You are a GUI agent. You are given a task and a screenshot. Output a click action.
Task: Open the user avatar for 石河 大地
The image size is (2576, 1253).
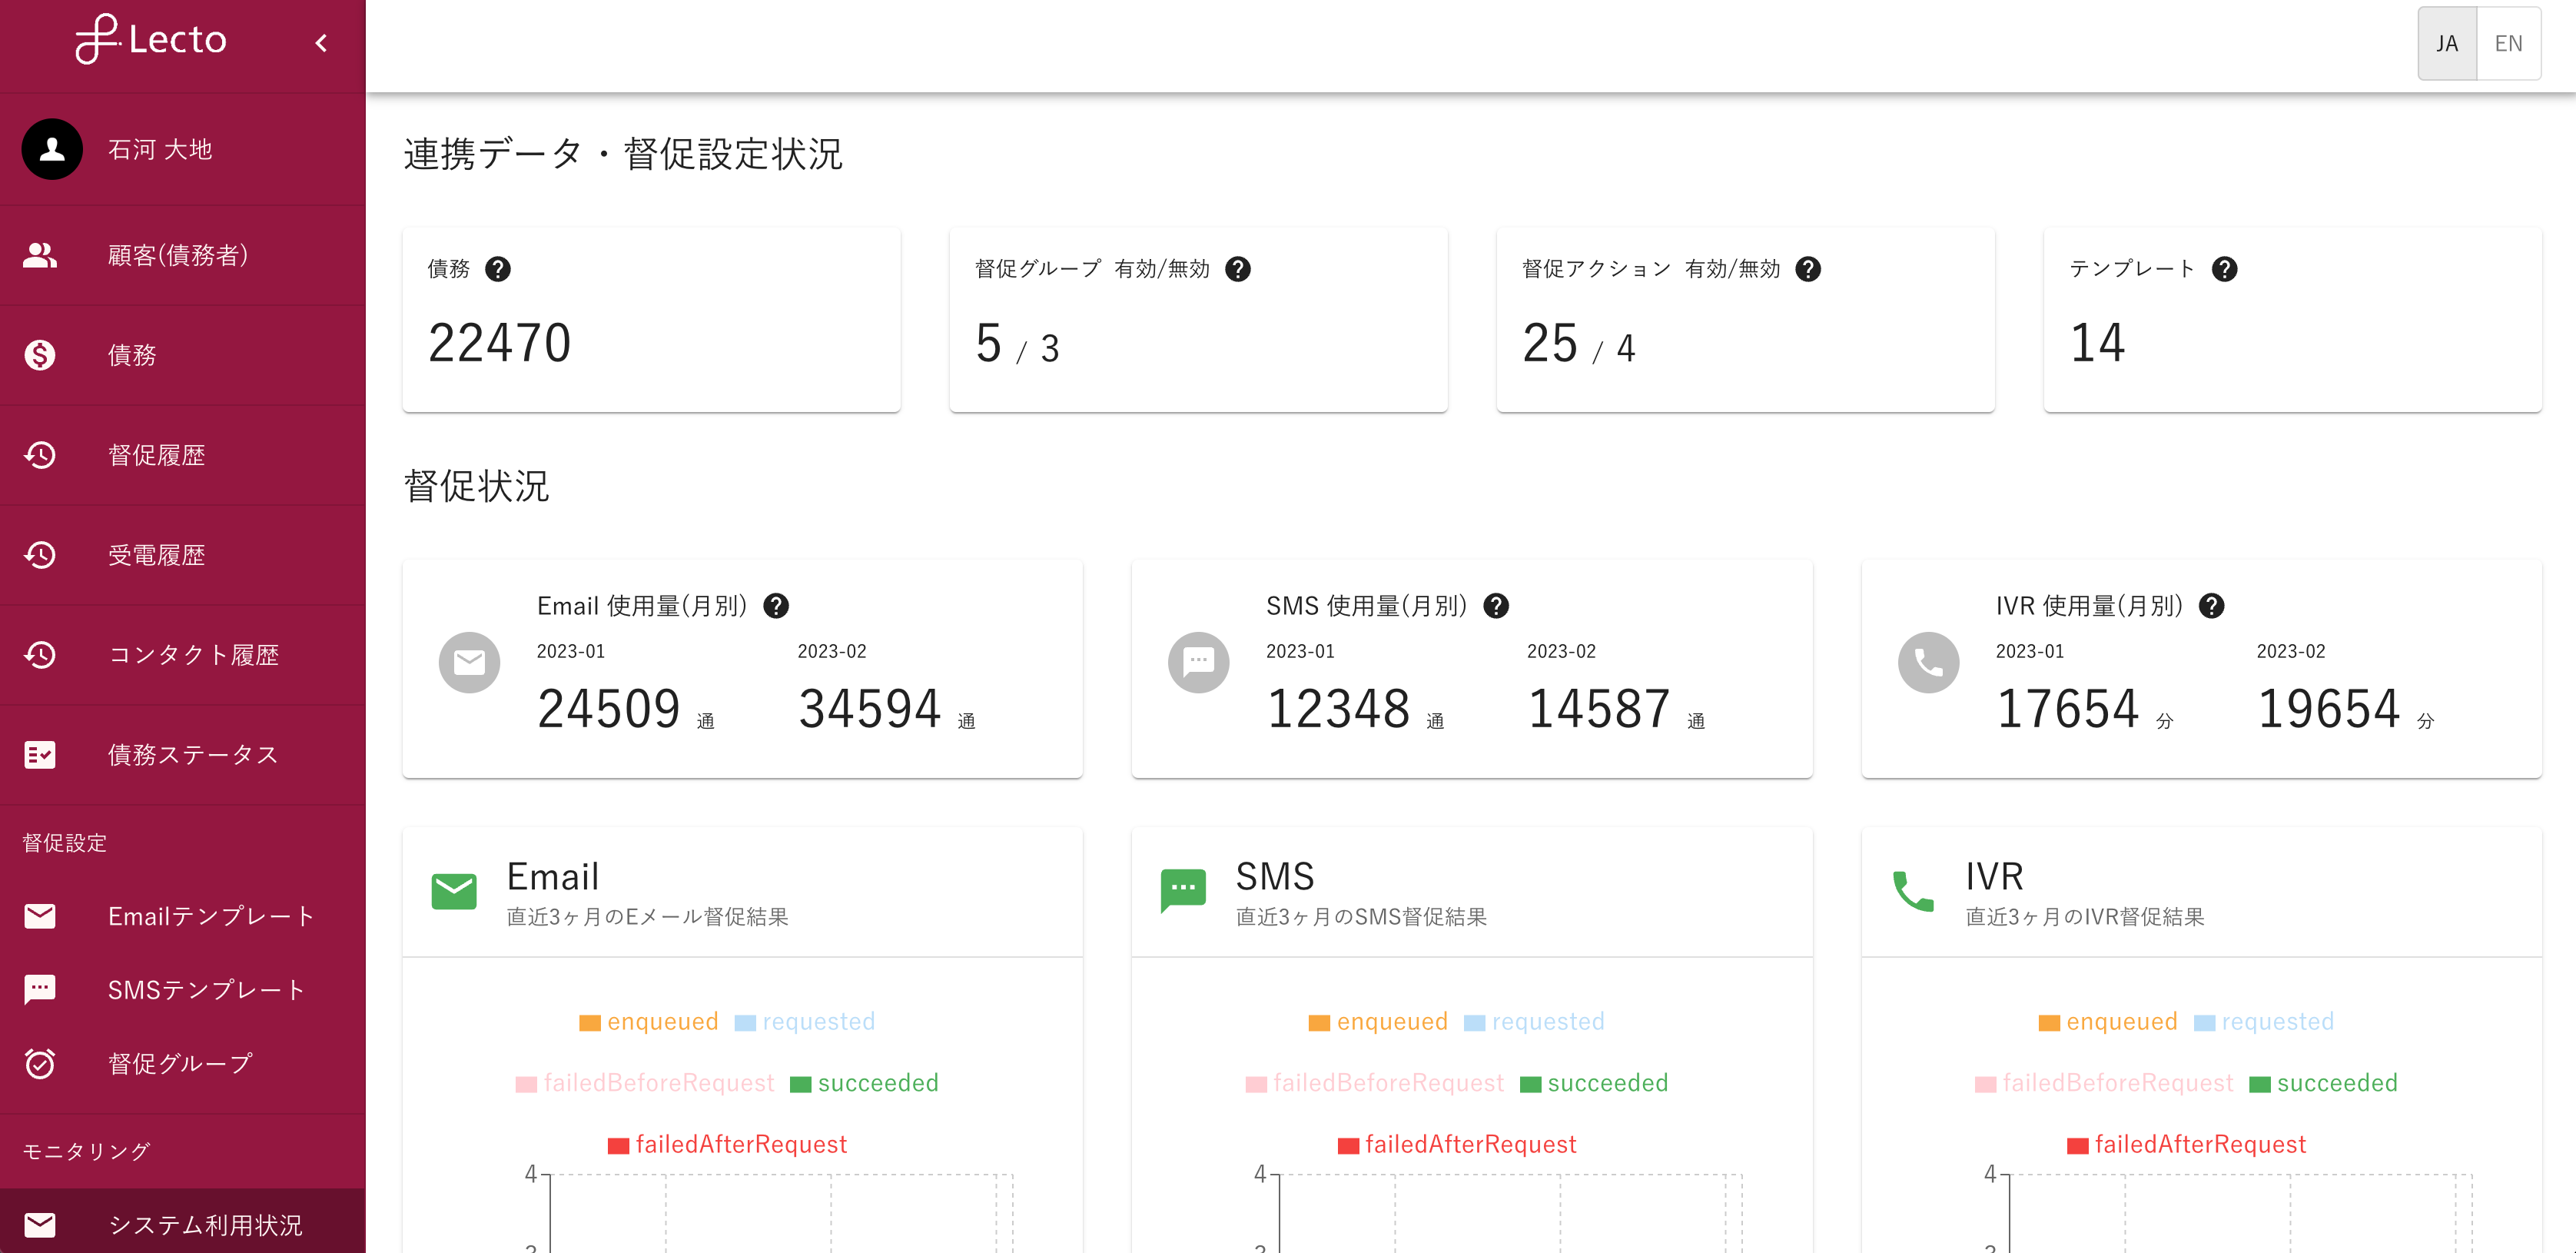[52, 149]
